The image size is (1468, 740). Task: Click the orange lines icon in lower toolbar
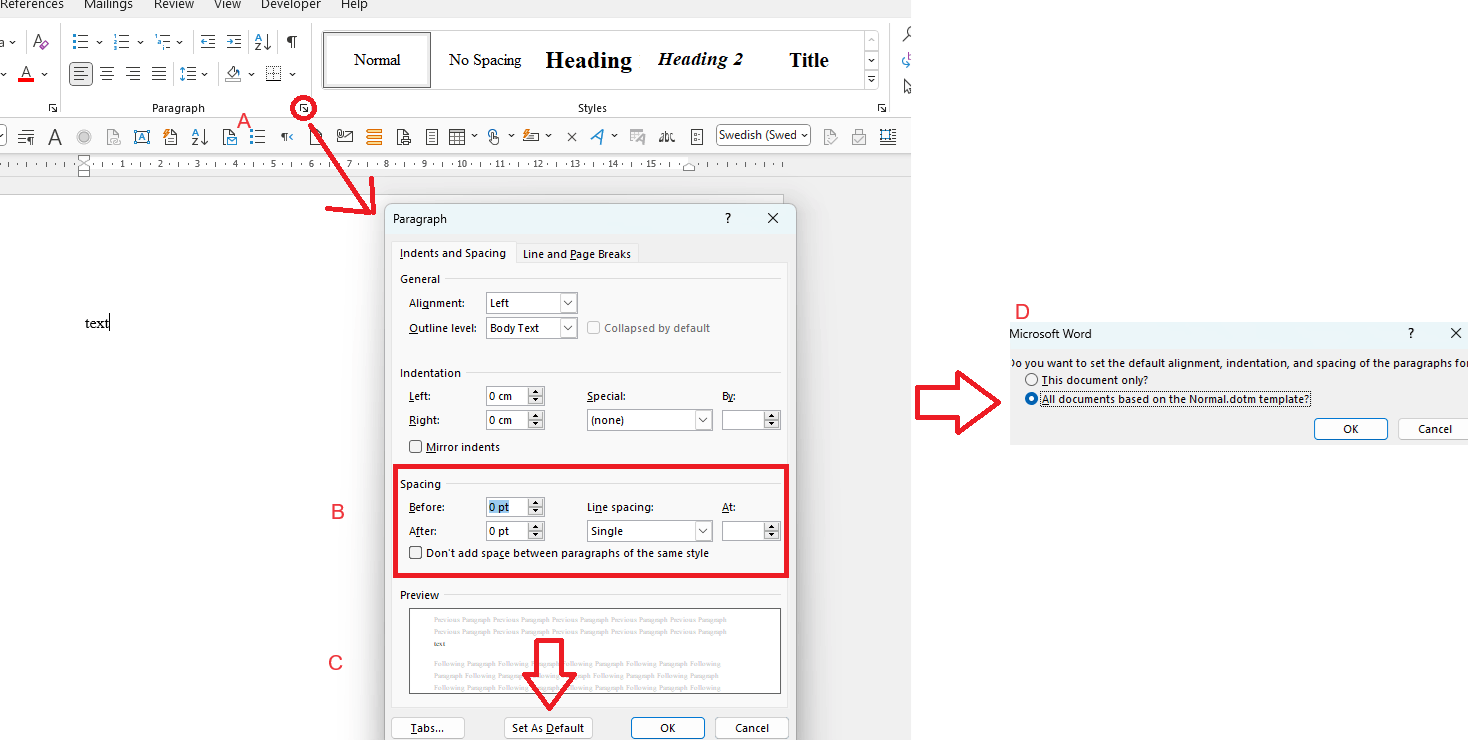click(x=374, y=137)
